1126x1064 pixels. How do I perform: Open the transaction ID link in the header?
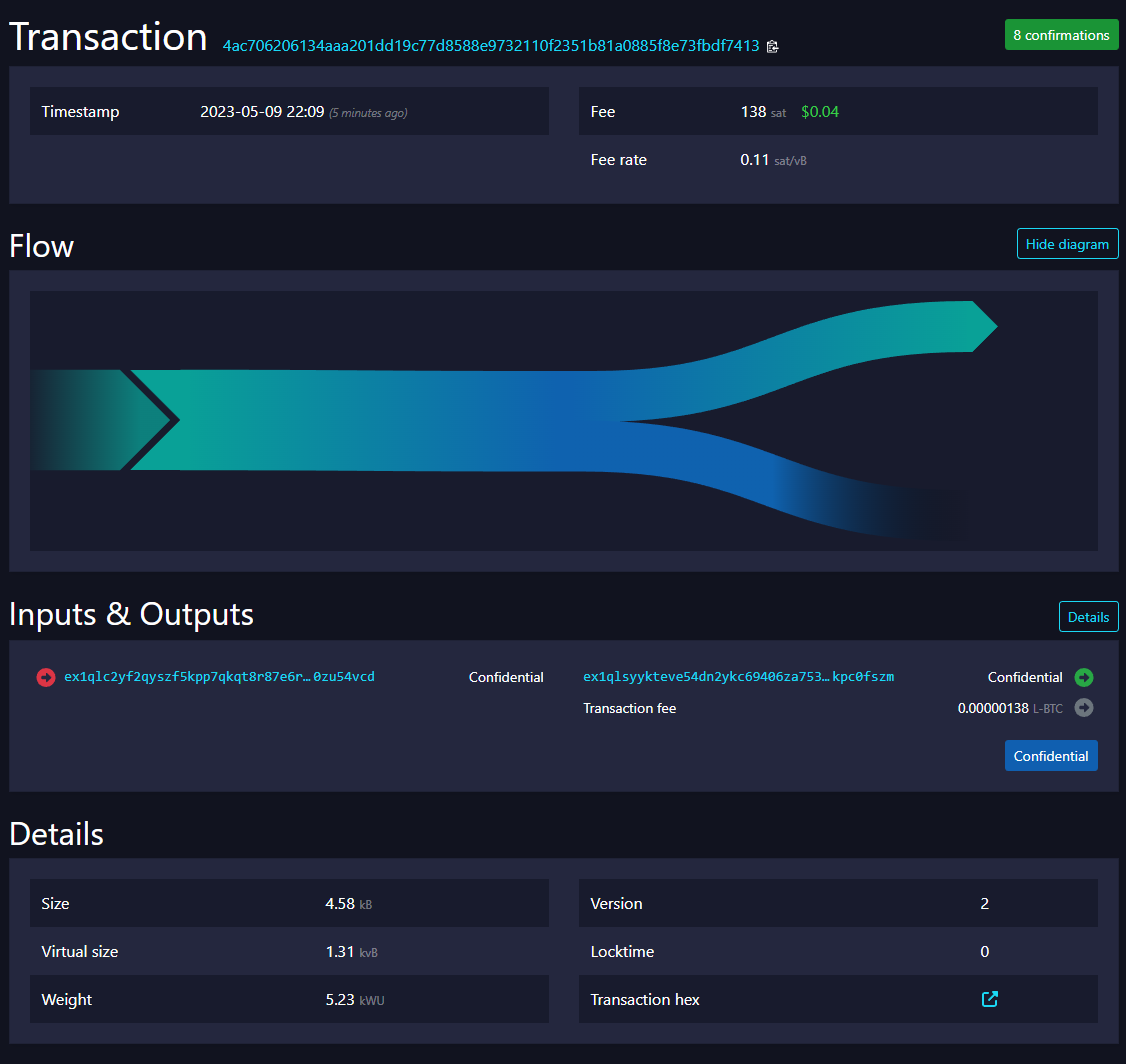488,46
